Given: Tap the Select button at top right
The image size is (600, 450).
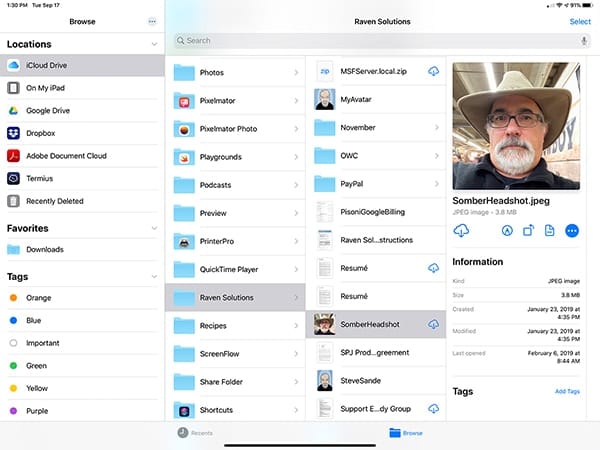Looking at the screenshot, I should tap(580, 21).
